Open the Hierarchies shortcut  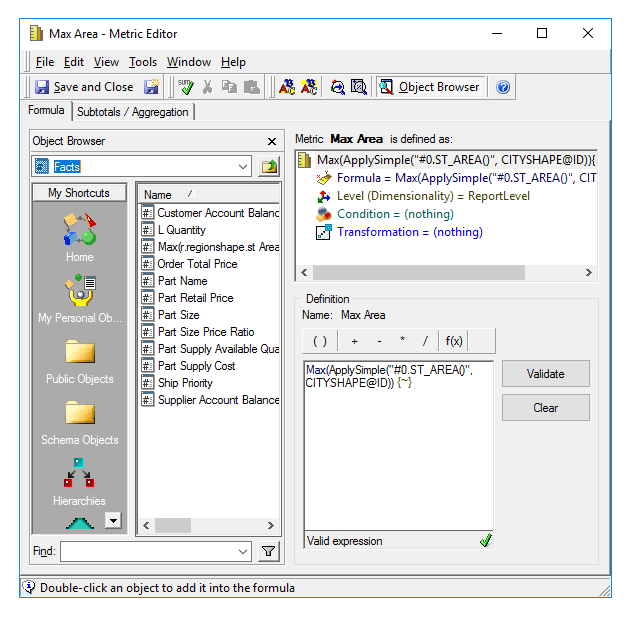(x=79, y=482)
